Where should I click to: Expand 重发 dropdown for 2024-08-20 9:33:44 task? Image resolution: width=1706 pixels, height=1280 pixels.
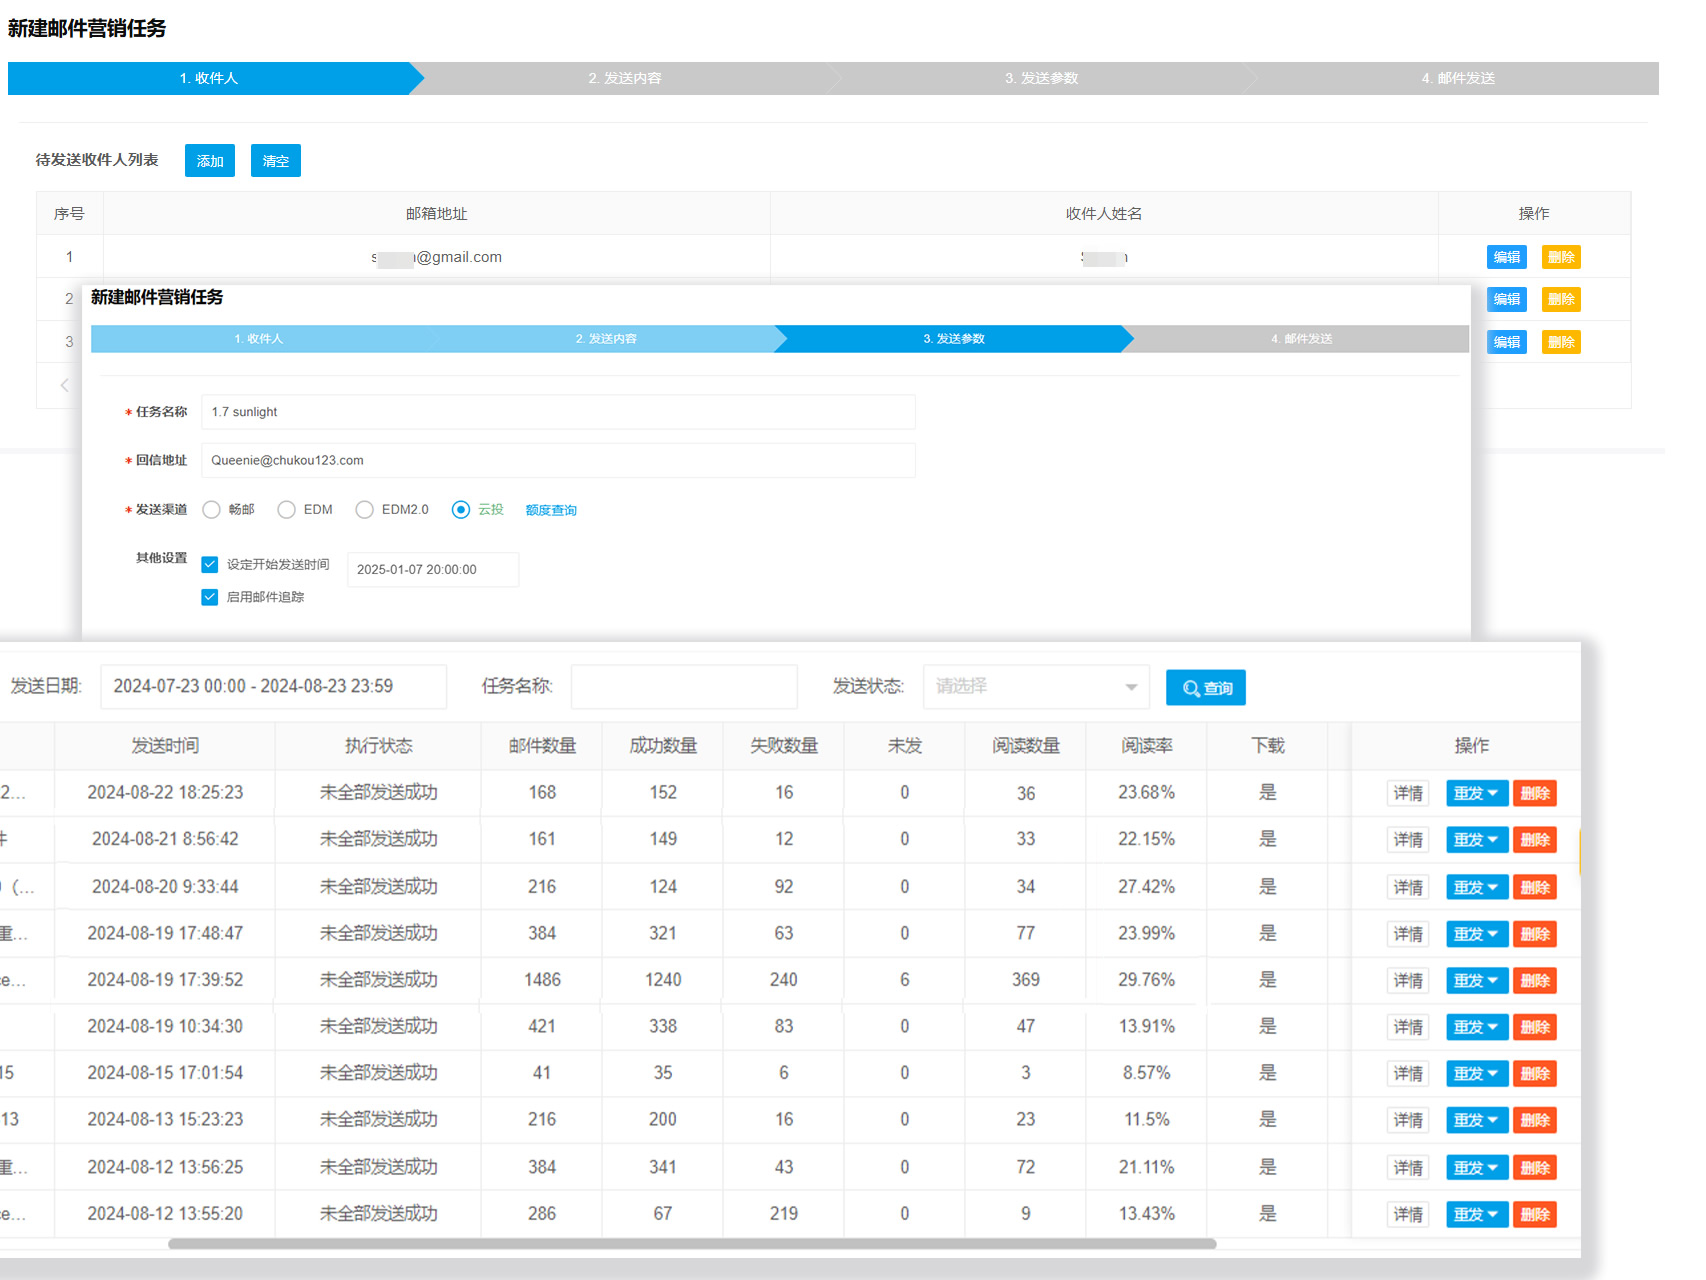[x=1476, y=887]
